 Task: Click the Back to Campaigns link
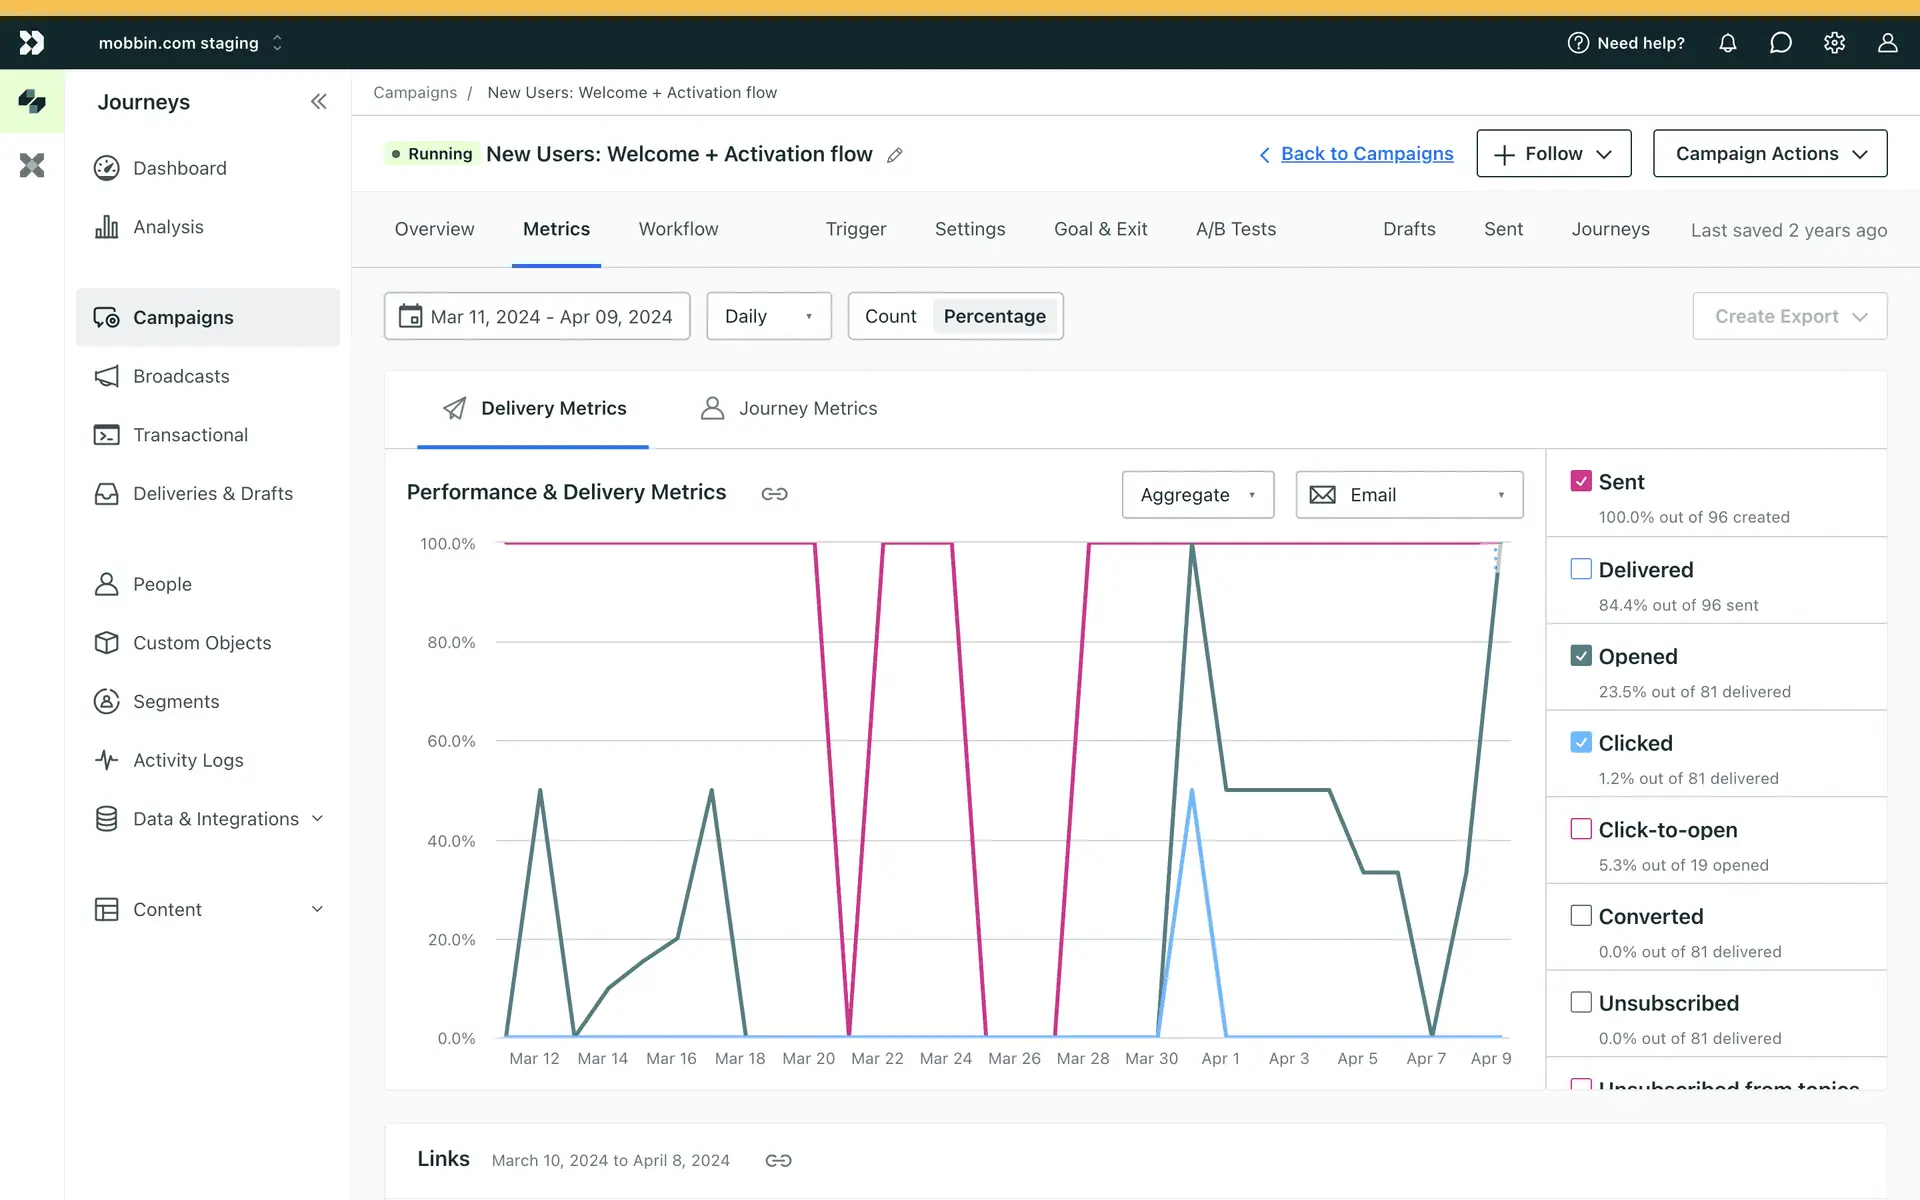coord(1366,154)
